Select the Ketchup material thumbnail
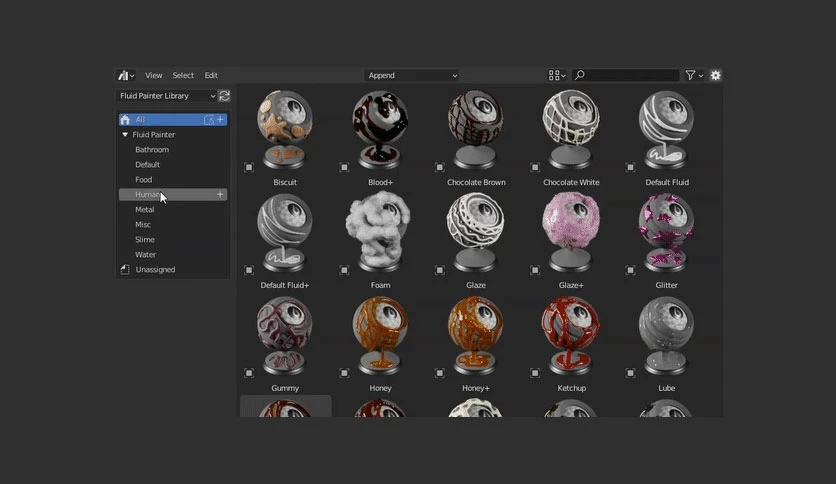The height and width of the screenshot is (484, 836). click(x=571, y=336)
